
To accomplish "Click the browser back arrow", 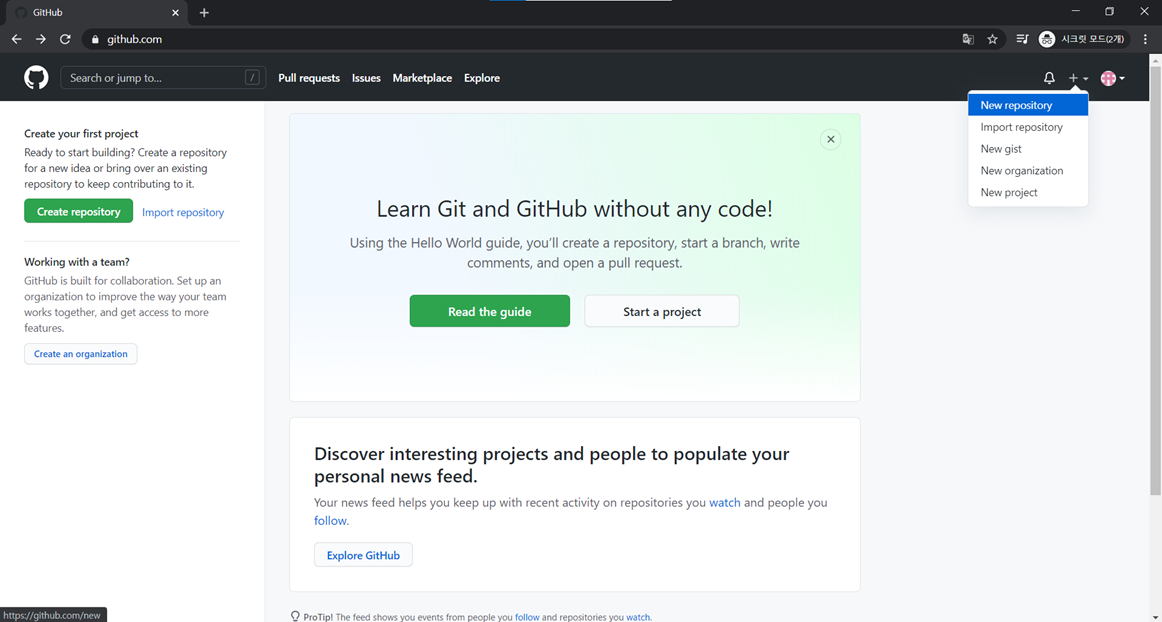I will tap(16, 39).
